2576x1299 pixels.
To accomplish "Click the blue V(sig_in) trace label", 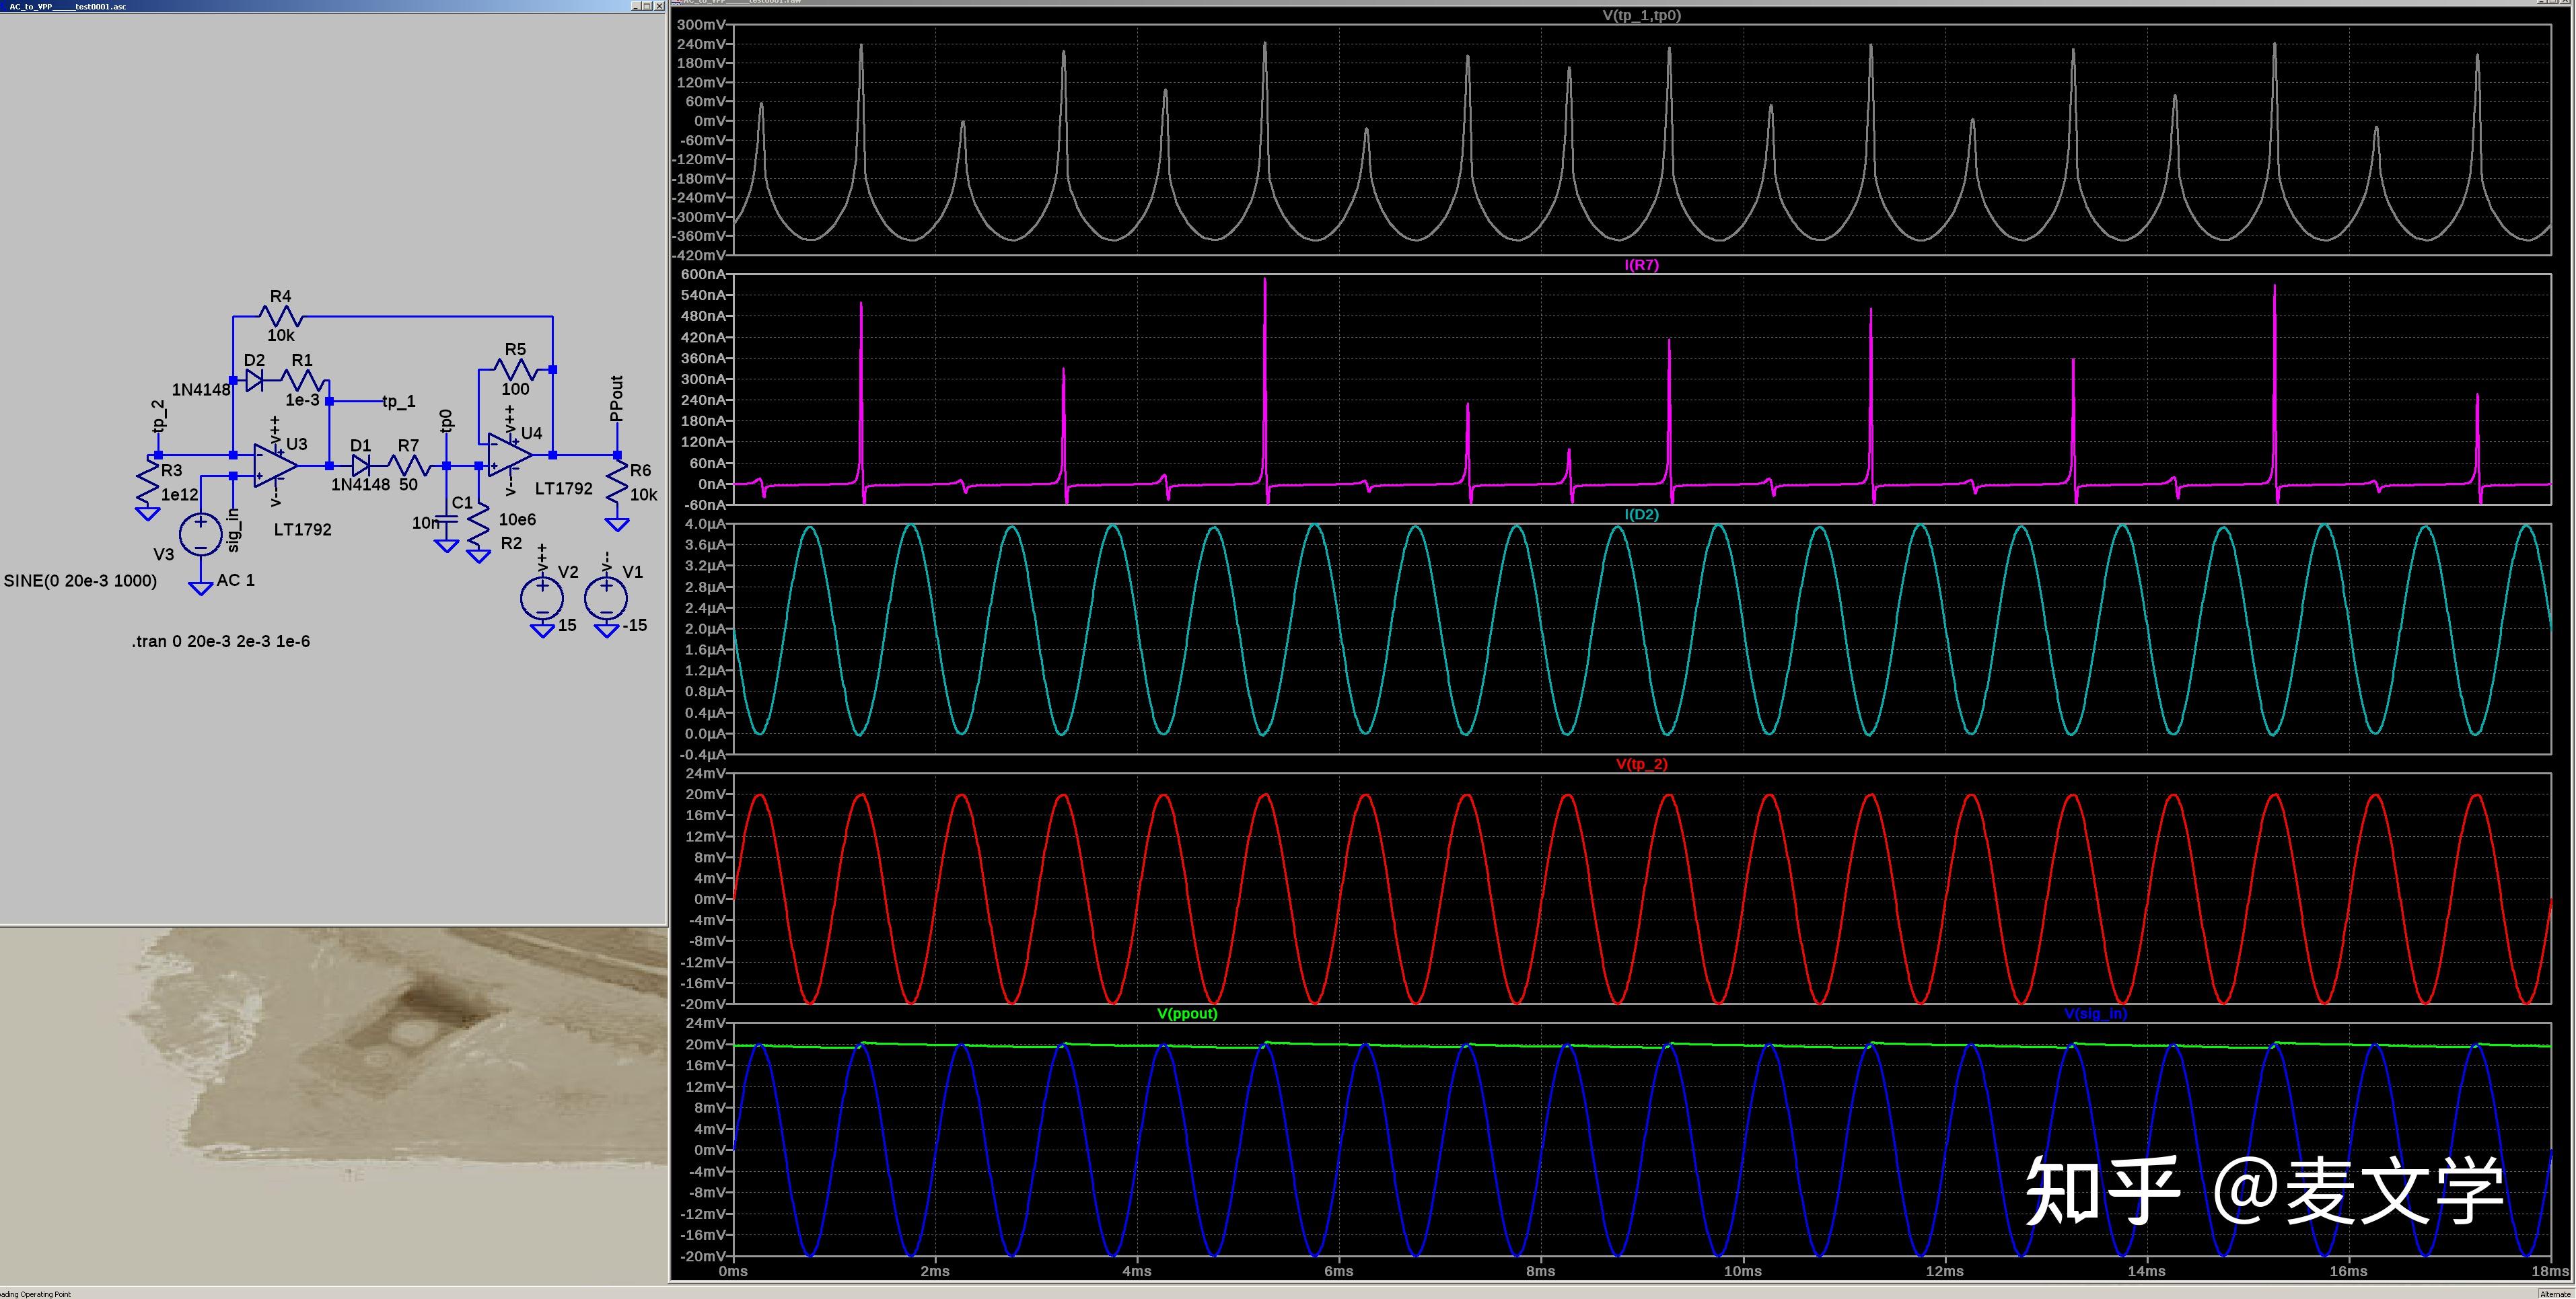I will 2095,1013.
